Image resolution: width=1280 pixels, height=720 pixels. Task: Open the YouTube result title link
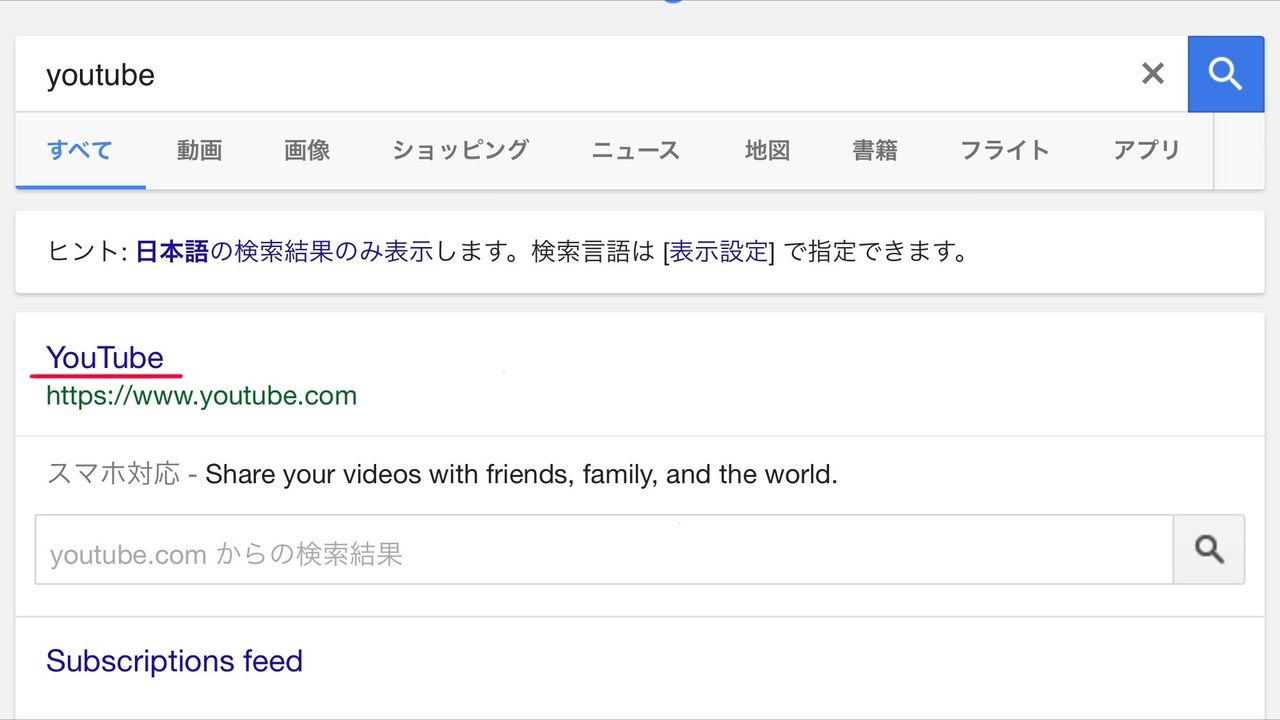pyautogui.click(x=105, y=357)
